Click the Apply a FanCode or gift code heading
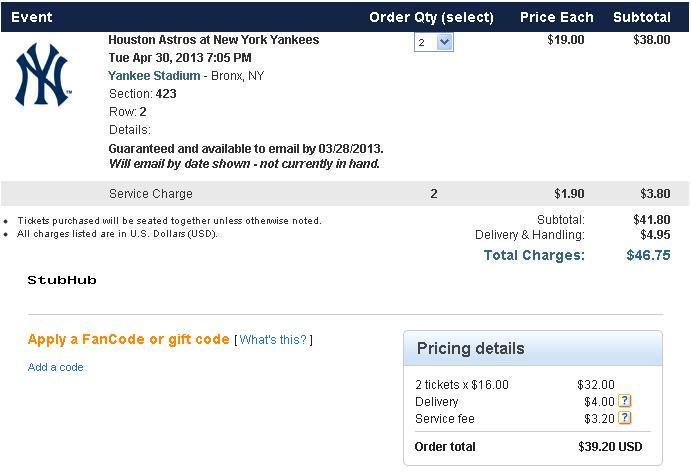 click(x=128, y=339)
